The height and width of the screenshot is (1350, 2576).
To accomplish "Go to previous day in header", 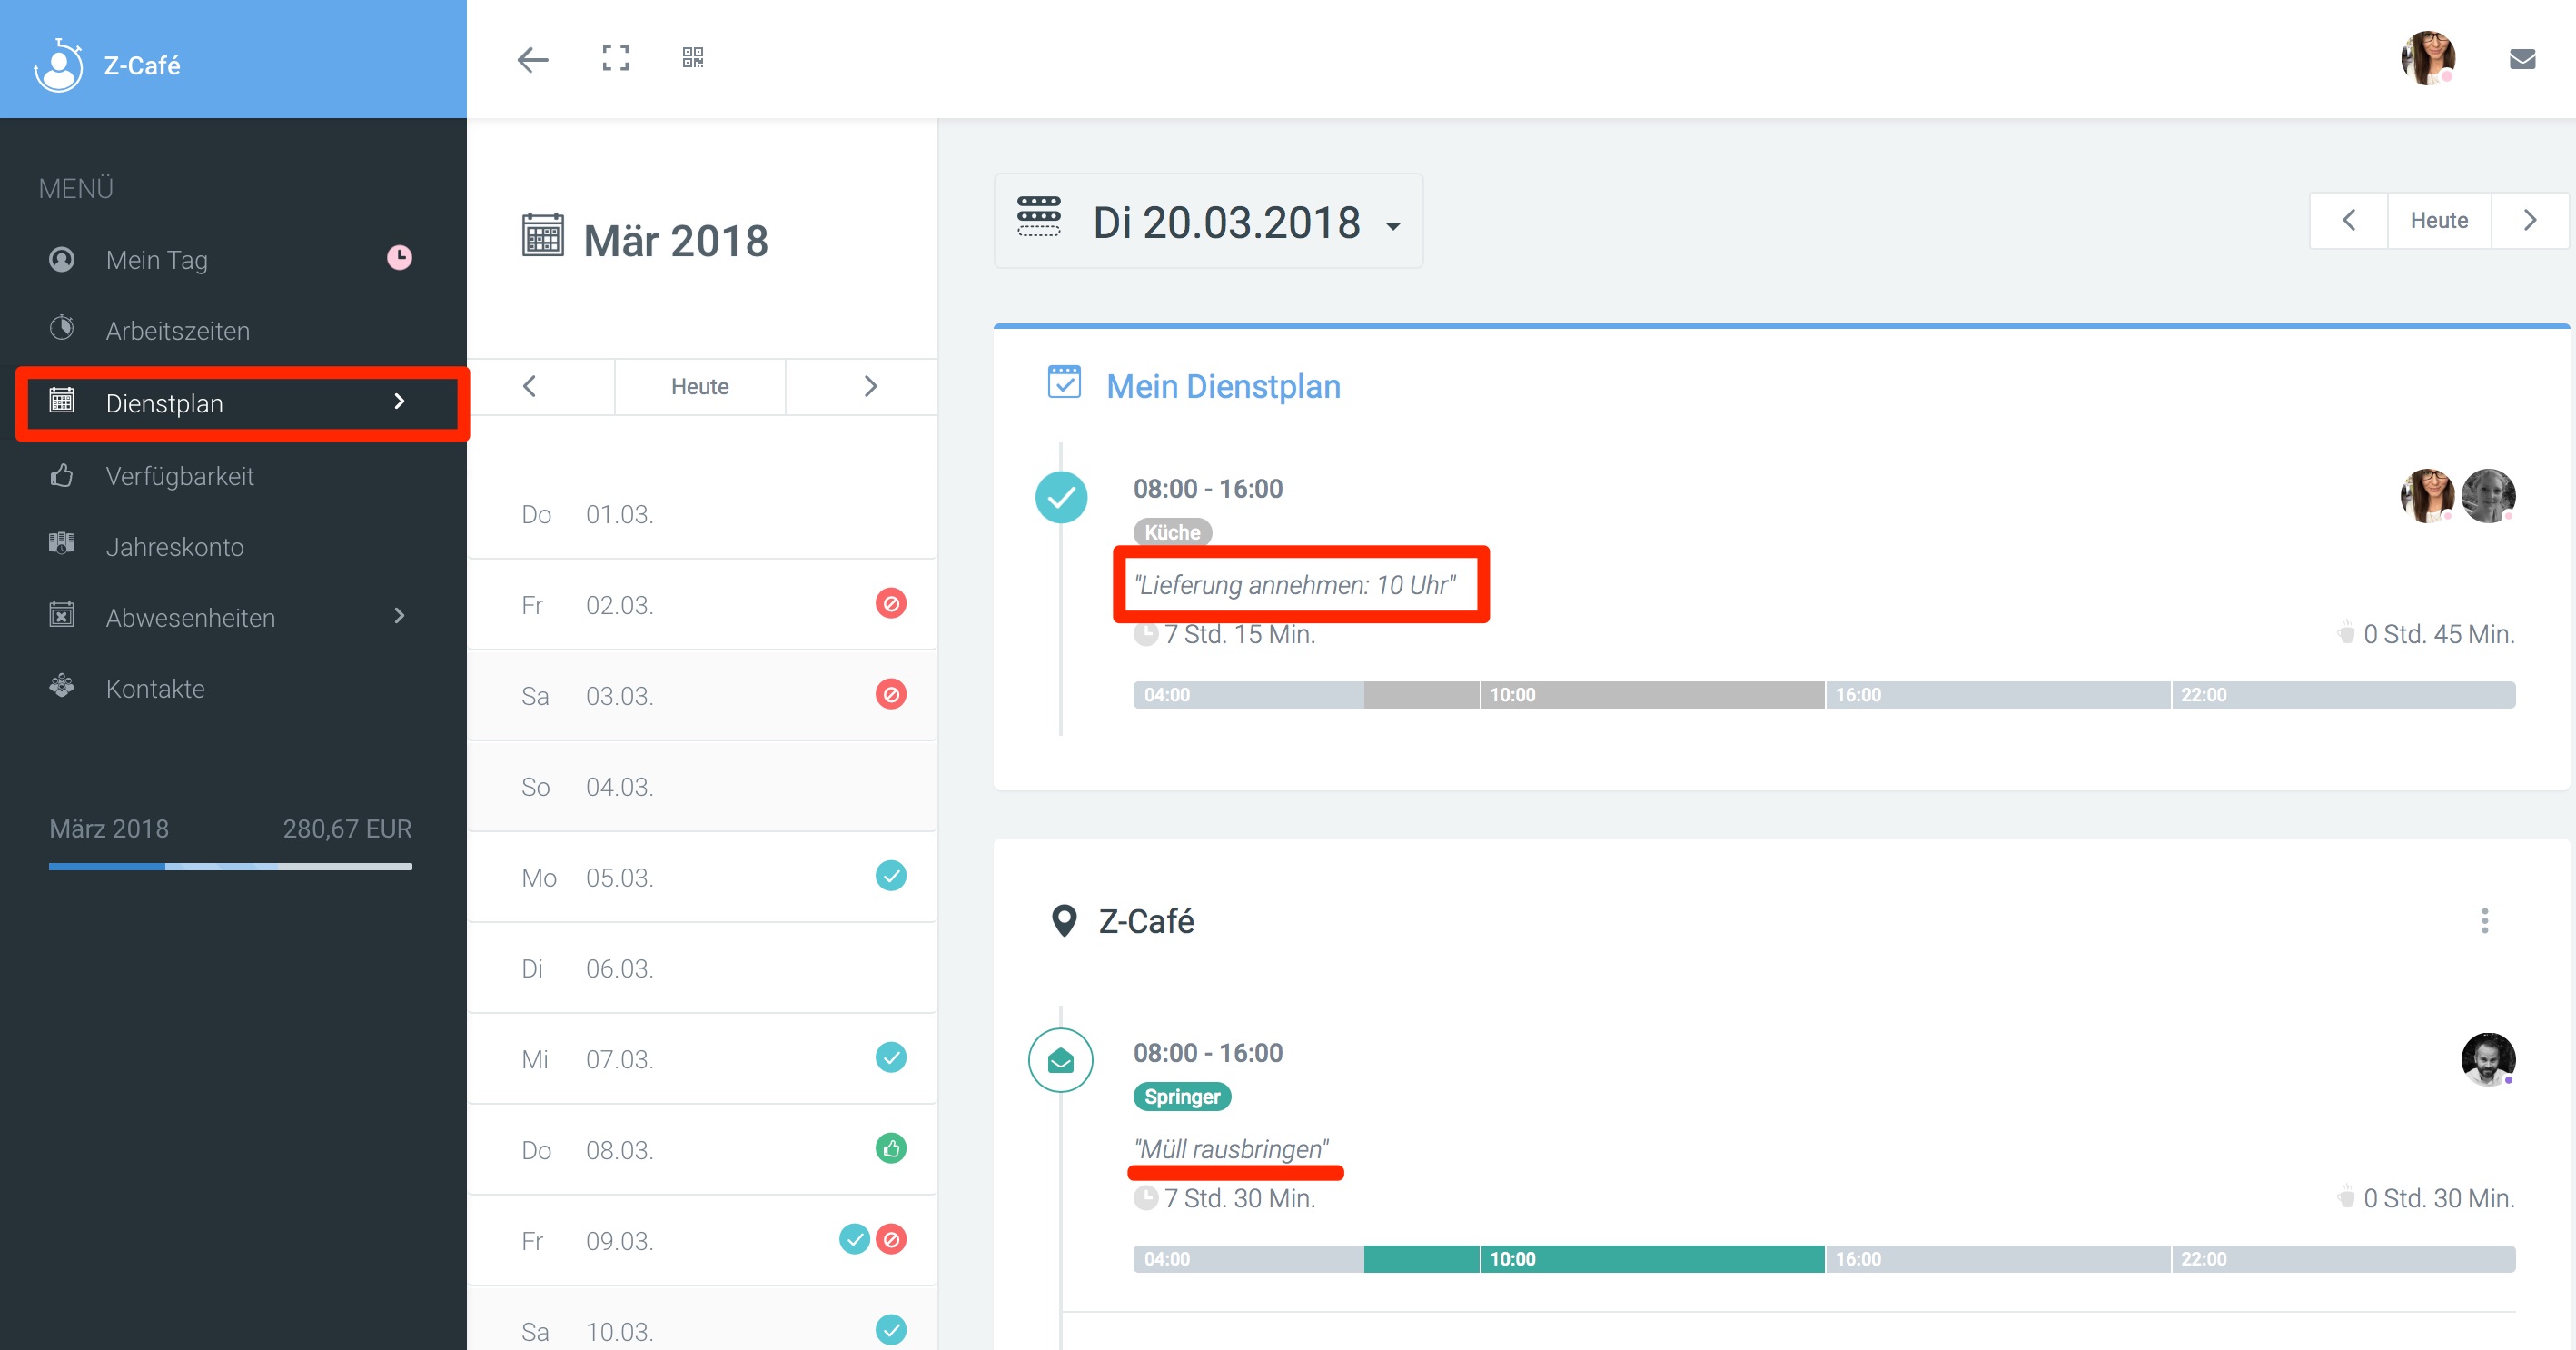I will [2349, 220].
